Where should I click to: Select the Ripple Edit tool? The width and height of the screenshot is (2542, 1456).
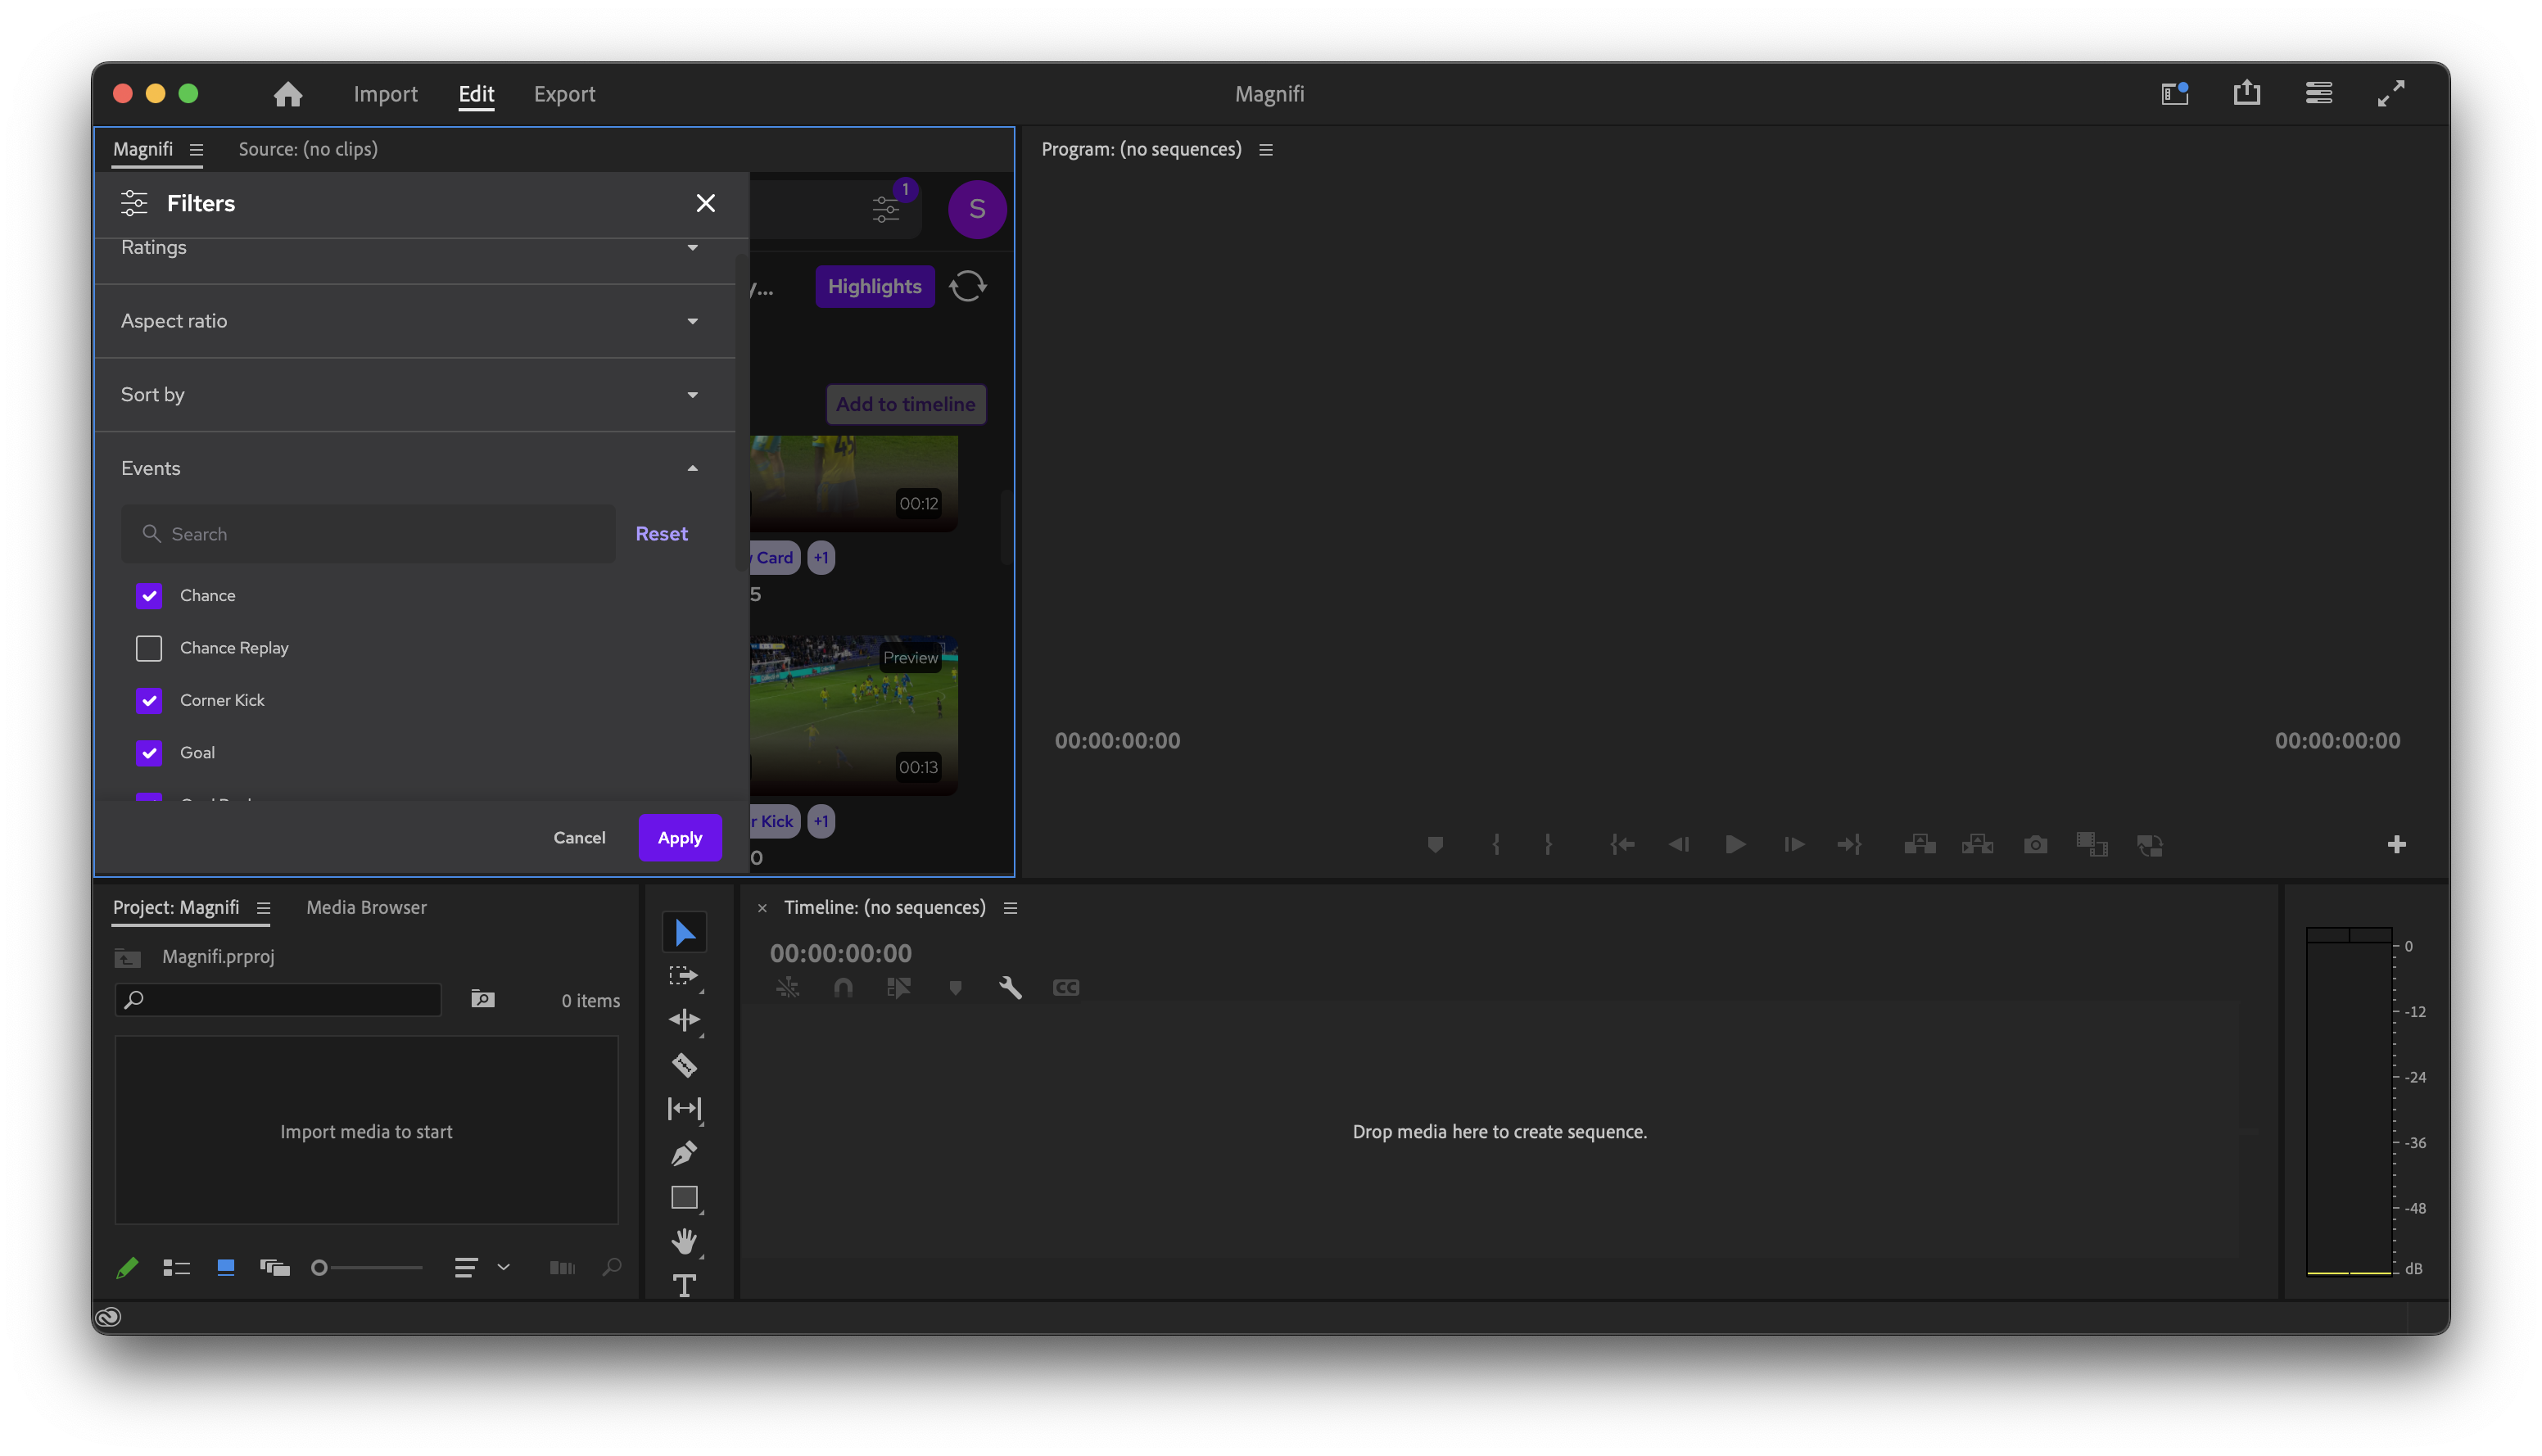pos(684,1020)
